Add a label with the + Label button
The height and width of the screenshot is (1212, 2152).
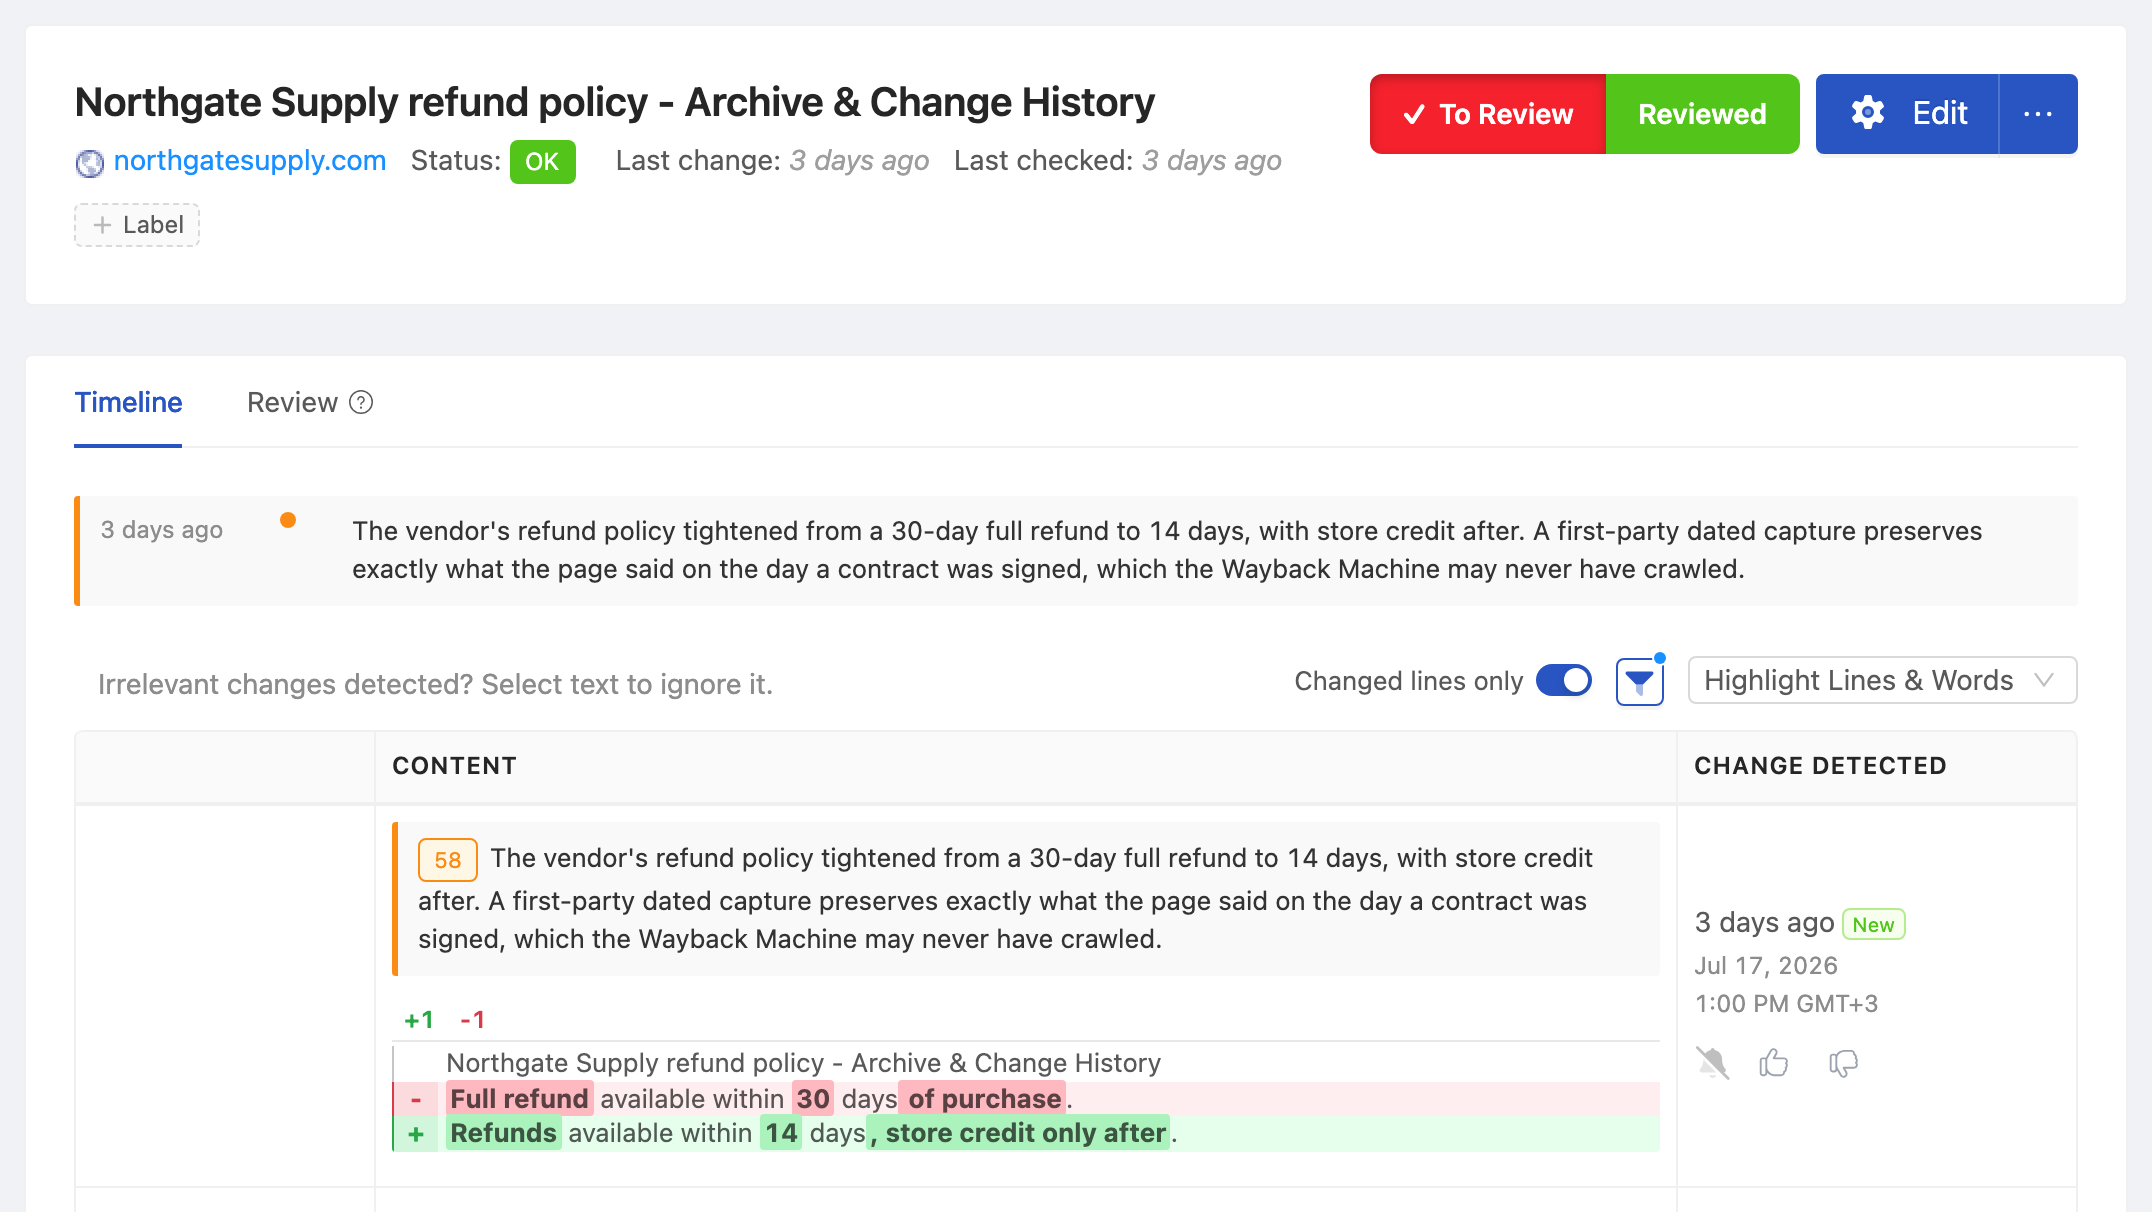(x=137, y=225)
